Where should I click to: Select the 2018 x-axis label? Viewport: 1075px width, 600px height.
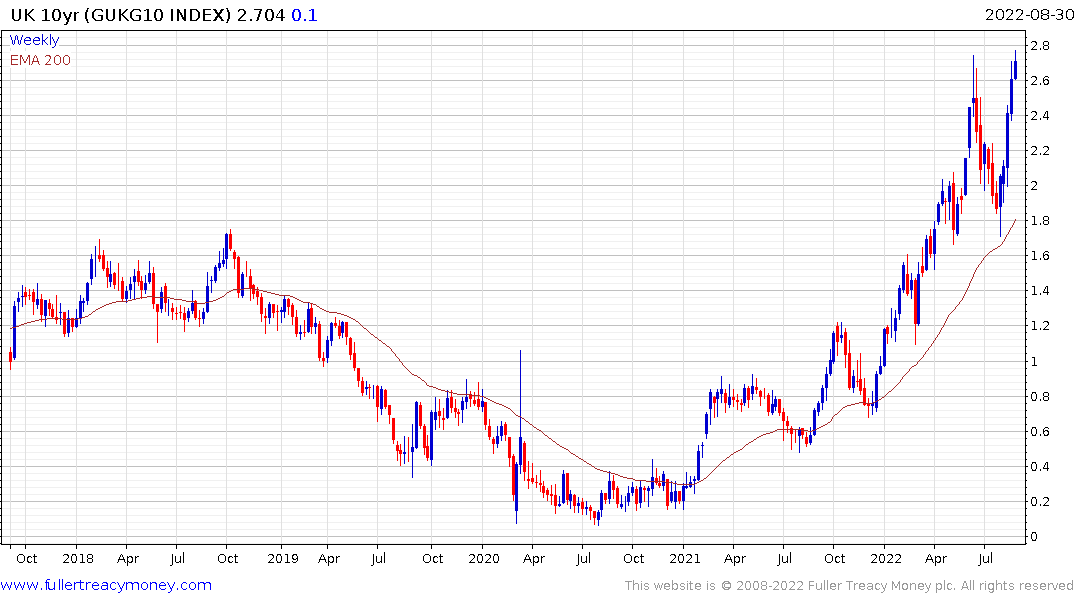(x=77, y=558)
